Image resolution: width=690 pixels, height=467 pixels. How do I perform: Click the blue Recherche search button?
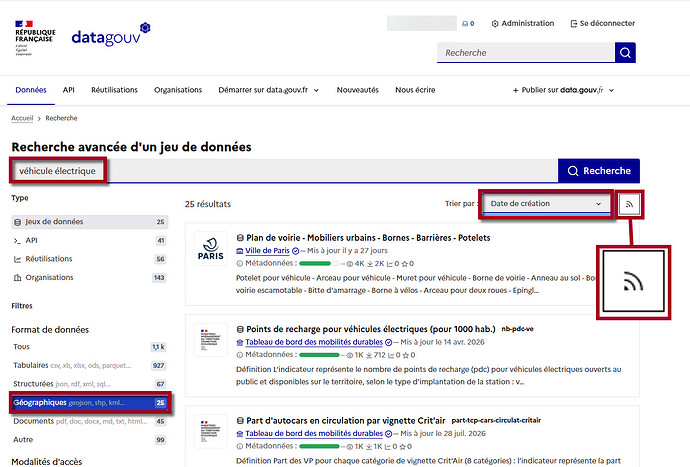click(599, 171)
